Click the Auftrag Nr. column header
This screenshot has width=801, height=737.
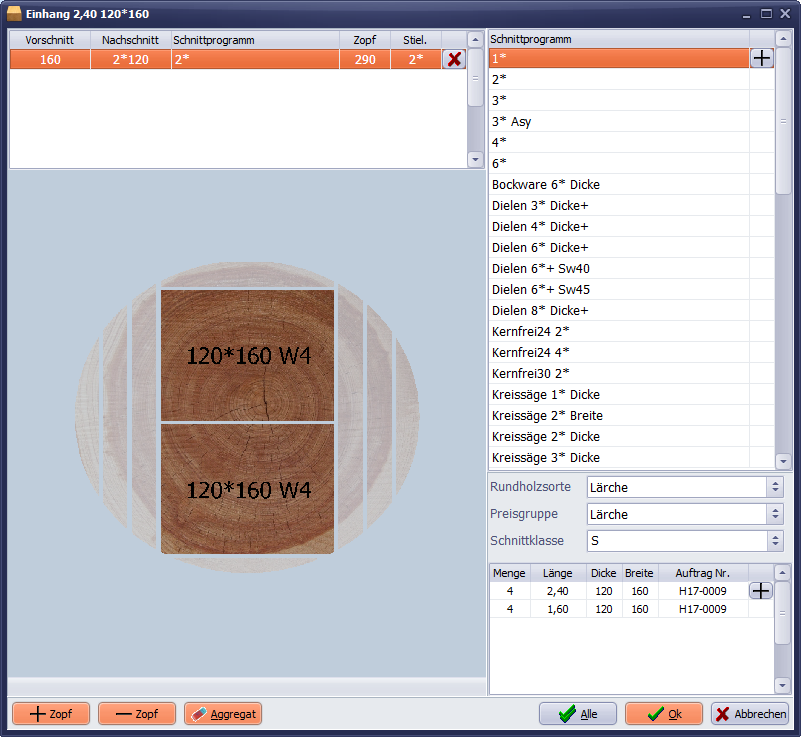[703, 573]
